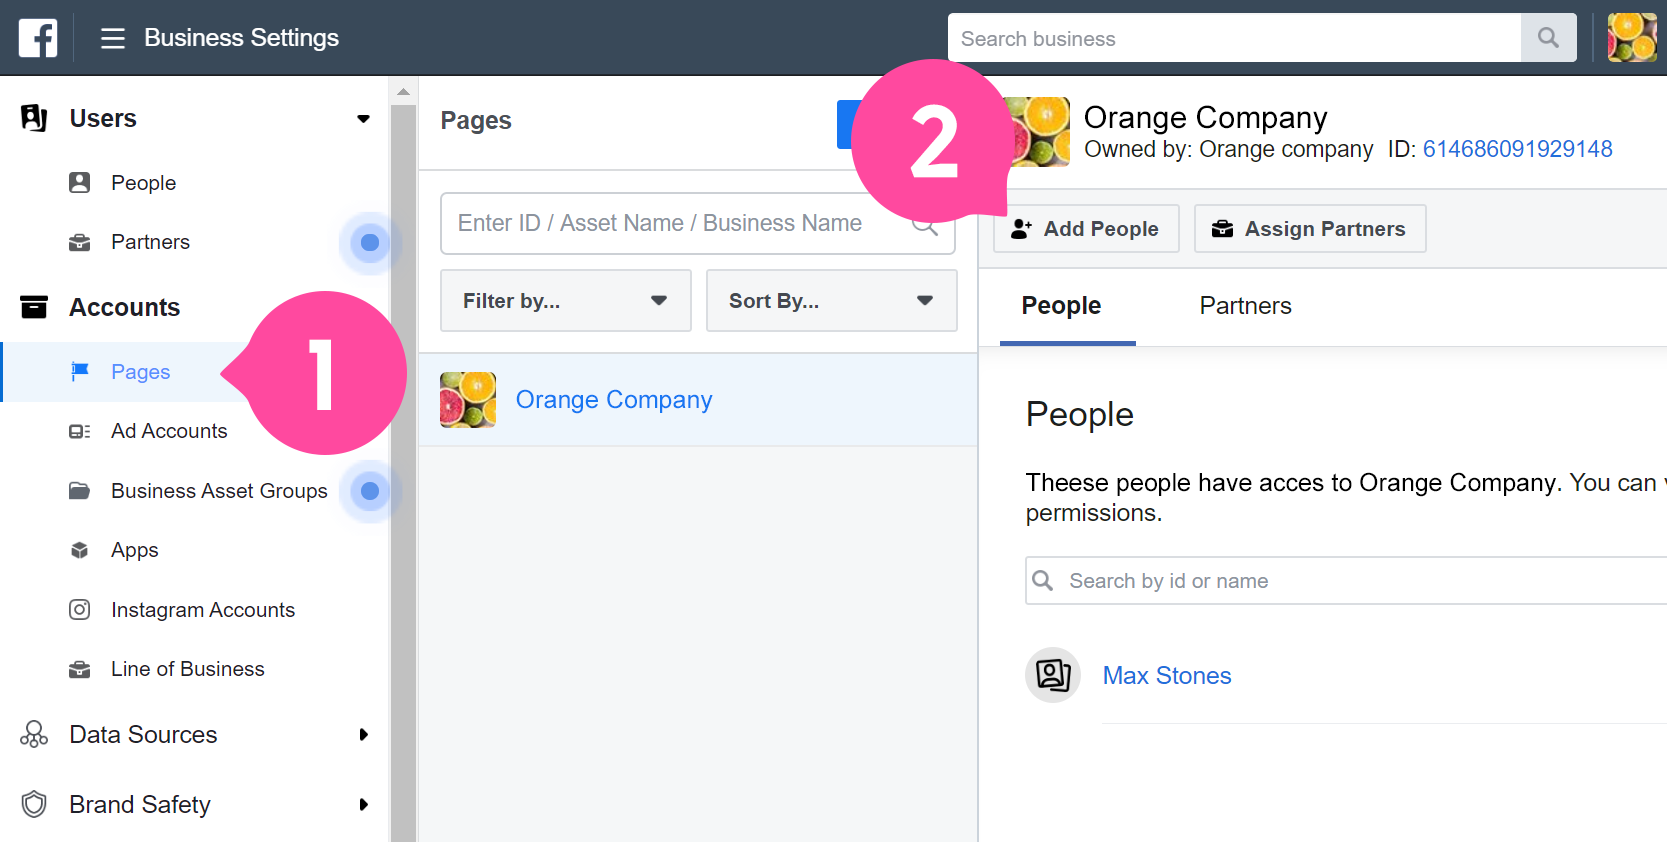Click the Assign Partners button
Screen dimensions: 1667x842
(x=1310, y=229)
